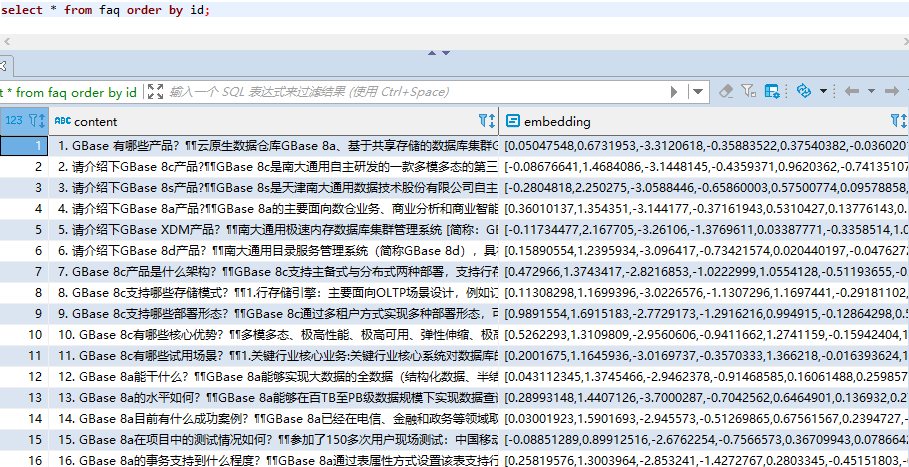Open the custom filter settings icon
This screenshot has height=467, width=909.
pos(748,91)
